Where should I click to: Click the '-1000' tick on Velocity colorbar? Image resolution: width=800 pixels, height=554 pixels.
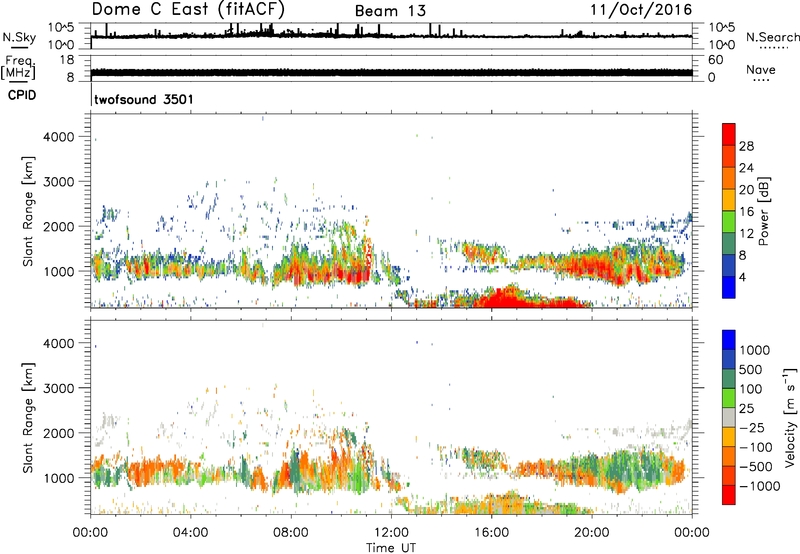tap(759, 486)
